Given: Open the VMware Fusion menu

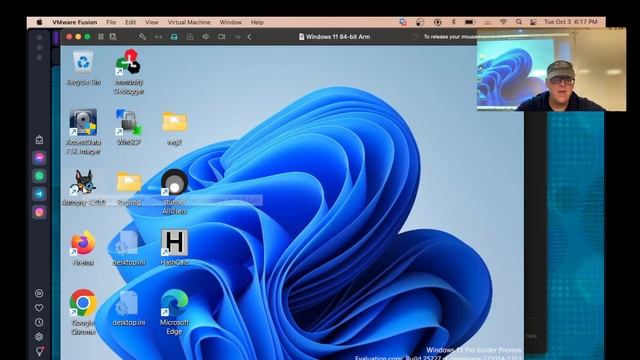Looking at the screenshot, I should tap(75, 22).
